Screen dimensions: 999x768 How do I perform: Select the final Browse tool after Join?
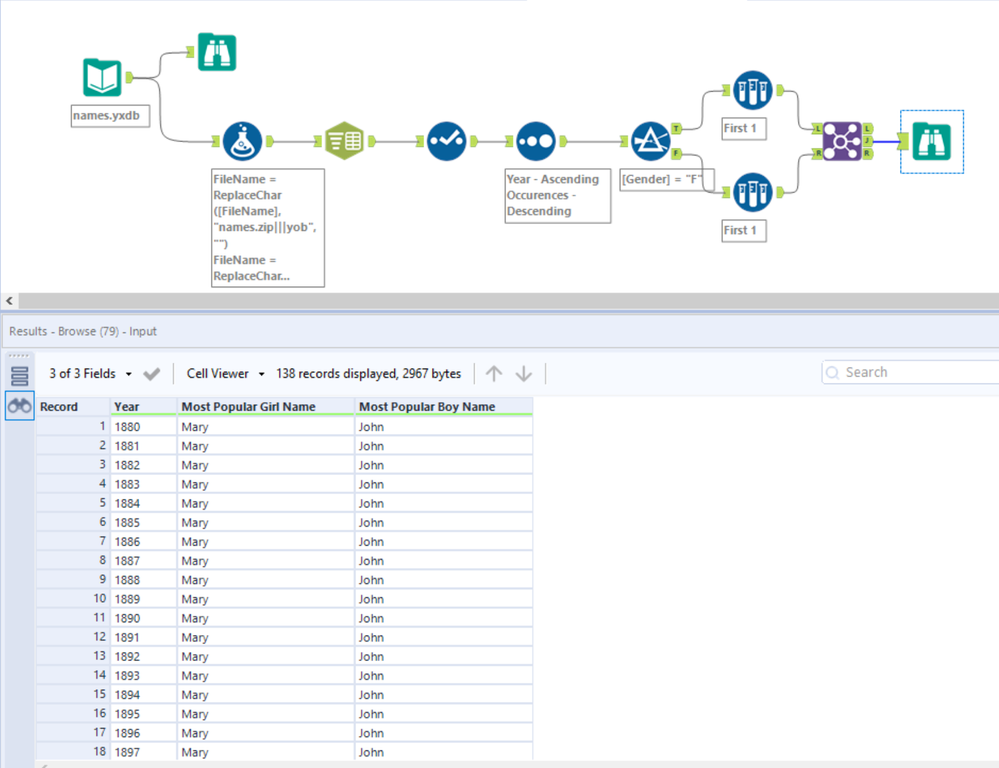pos(930,141)
